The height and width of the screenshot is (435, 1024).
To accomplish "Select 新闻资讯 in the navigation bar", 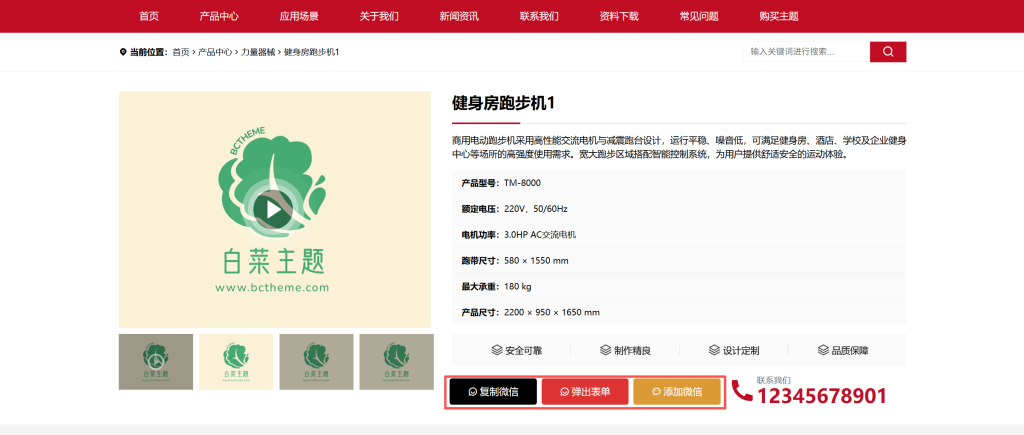I will click(458, 16).
